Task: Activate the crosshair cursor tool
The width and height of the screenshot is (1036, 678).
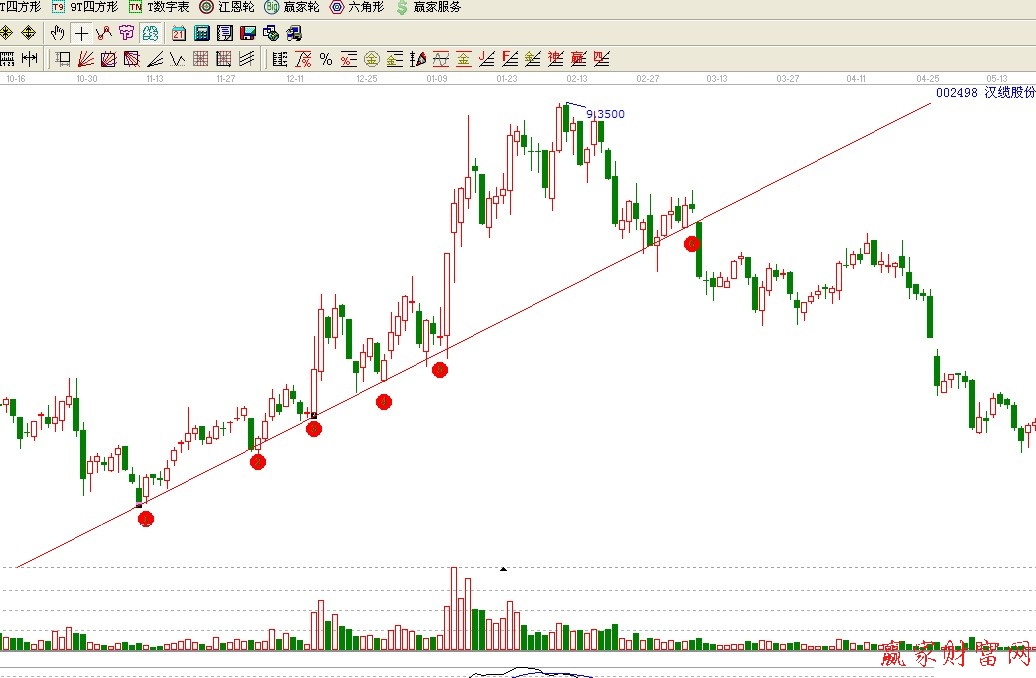Action: coord(81,33)
